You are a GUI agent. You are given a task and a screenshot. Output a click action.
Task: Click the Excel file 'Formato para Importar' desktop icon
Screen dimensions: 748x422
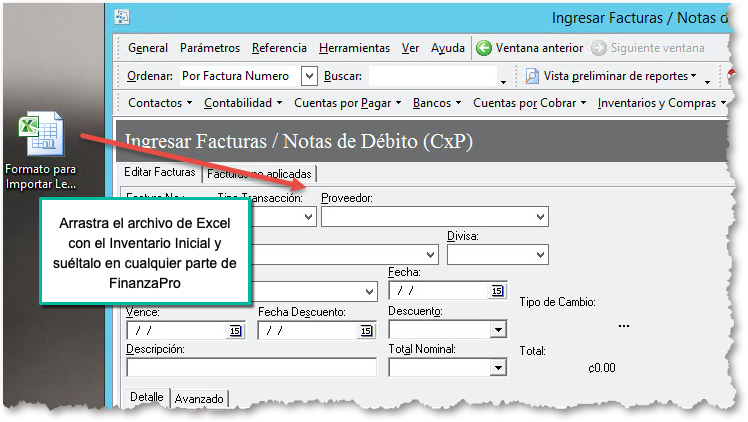coord(41,134)
